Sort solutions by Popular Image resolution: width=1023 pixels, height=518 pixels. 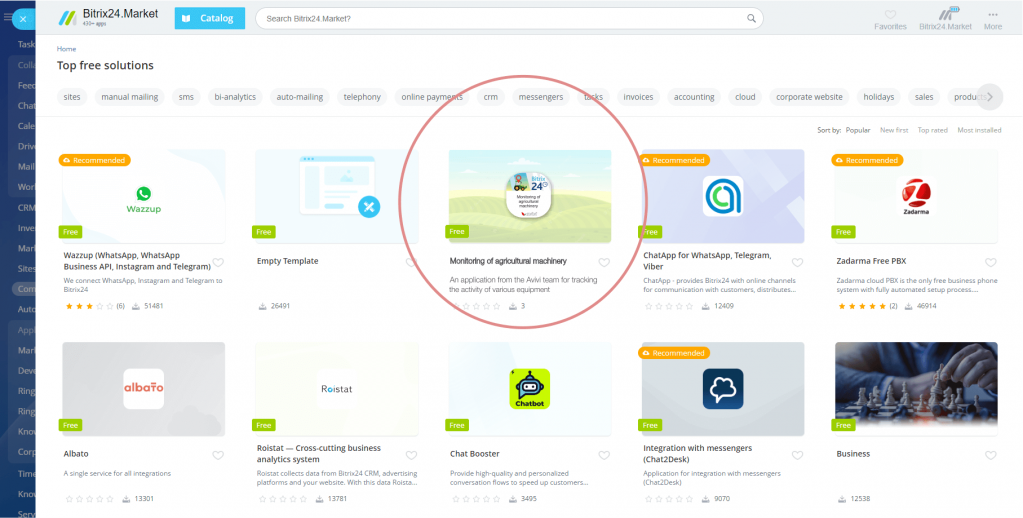pyautogui.click(x=858, y=130)
